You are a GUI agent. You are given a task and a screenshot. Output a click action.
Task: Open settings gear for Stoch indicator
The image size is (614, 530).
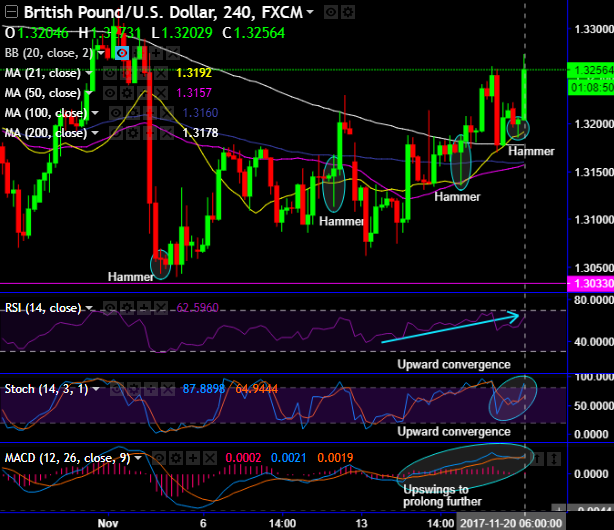134,389
